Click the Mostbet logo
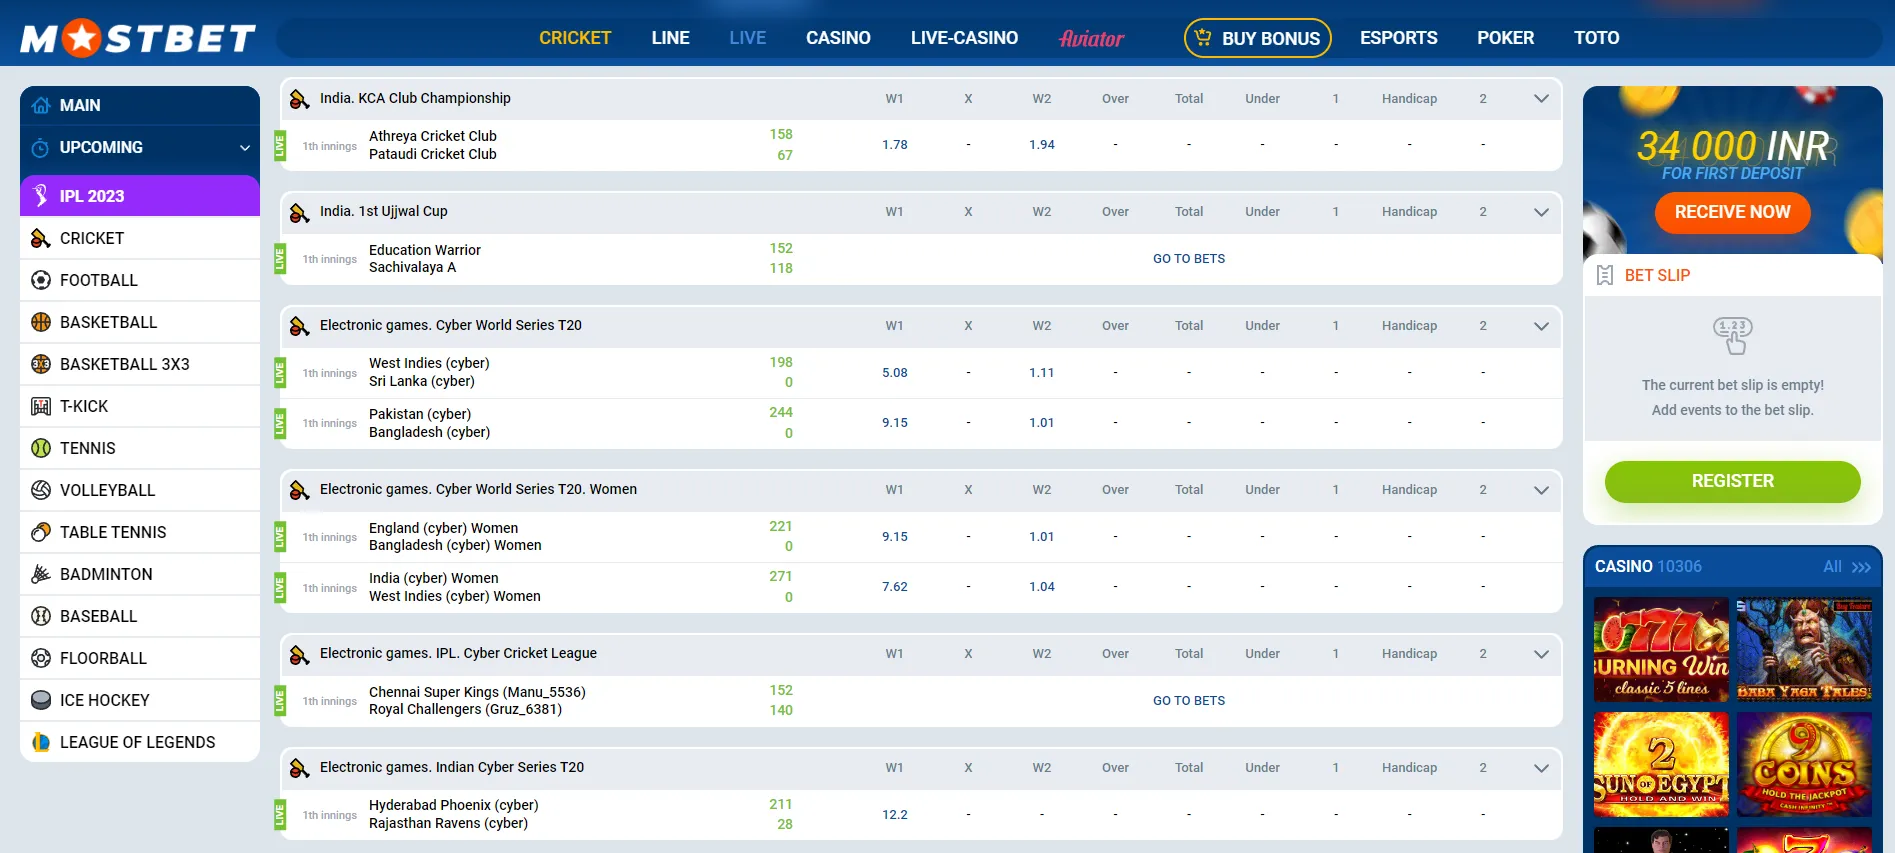The height and width of the screenshot is (853, 1895). (x=138, y=38)
